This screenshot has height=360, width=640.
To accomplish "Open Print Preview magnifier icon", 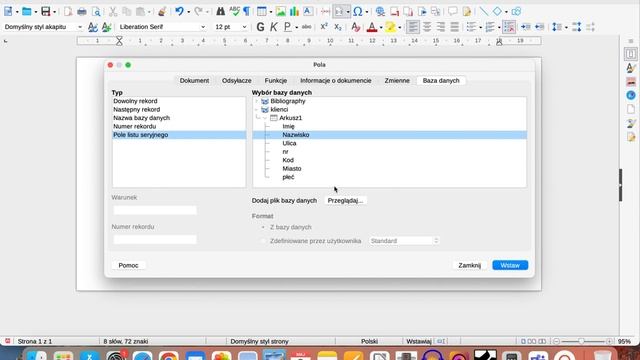I will point(96,11).
